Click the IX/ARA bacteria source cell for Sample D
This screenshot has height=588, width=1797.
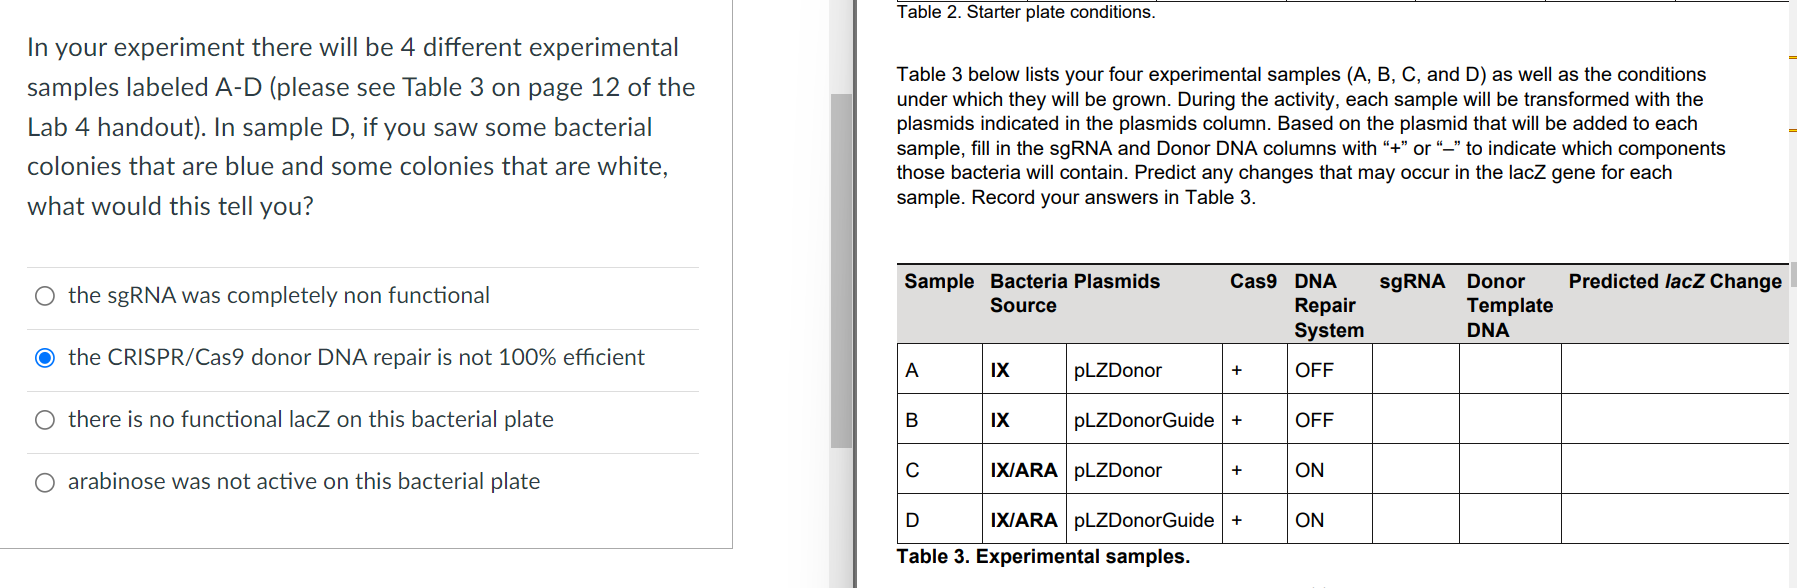1023,519
